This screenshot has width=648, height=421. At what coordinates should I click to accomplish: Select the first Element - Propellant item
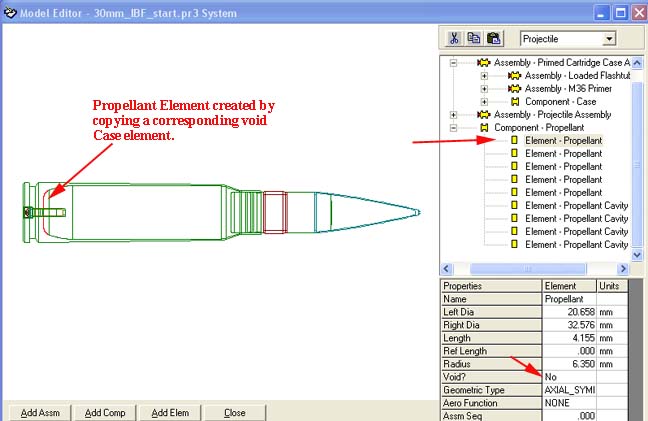click(x=563, y=141)
